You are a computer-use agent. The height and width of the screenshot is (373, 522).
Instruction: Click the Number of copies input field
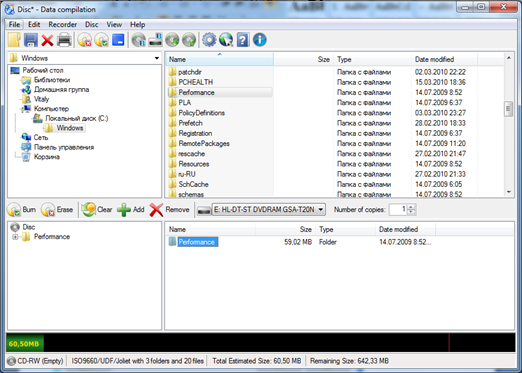click(x=398, y=210)
